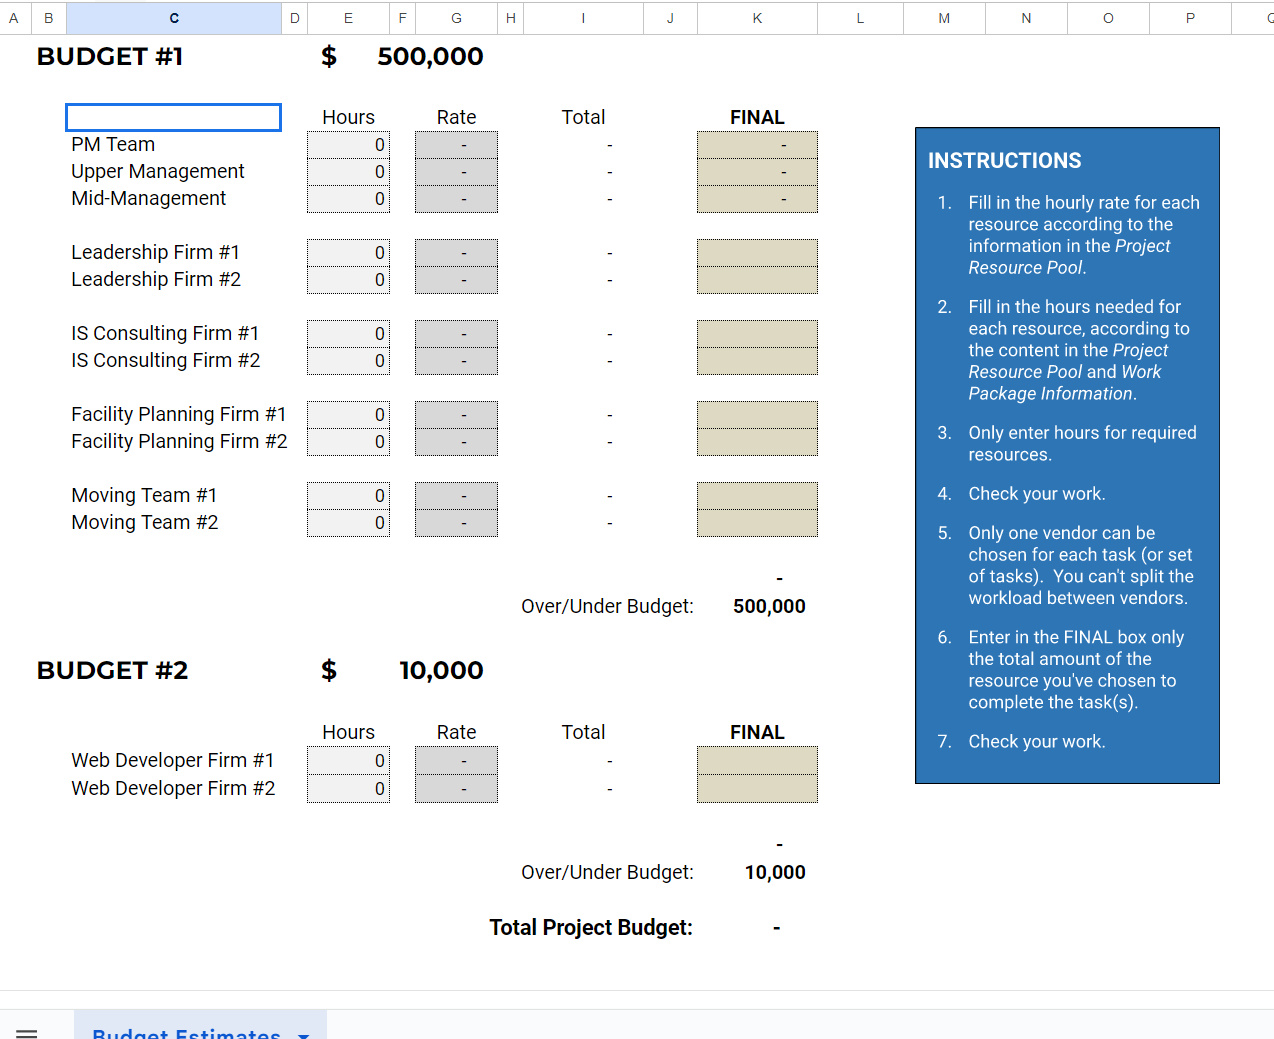Select Moving Team #2 Hours cell
Image resolution: width=1274 pixels, height=1039 pixels.
(348, 523)
